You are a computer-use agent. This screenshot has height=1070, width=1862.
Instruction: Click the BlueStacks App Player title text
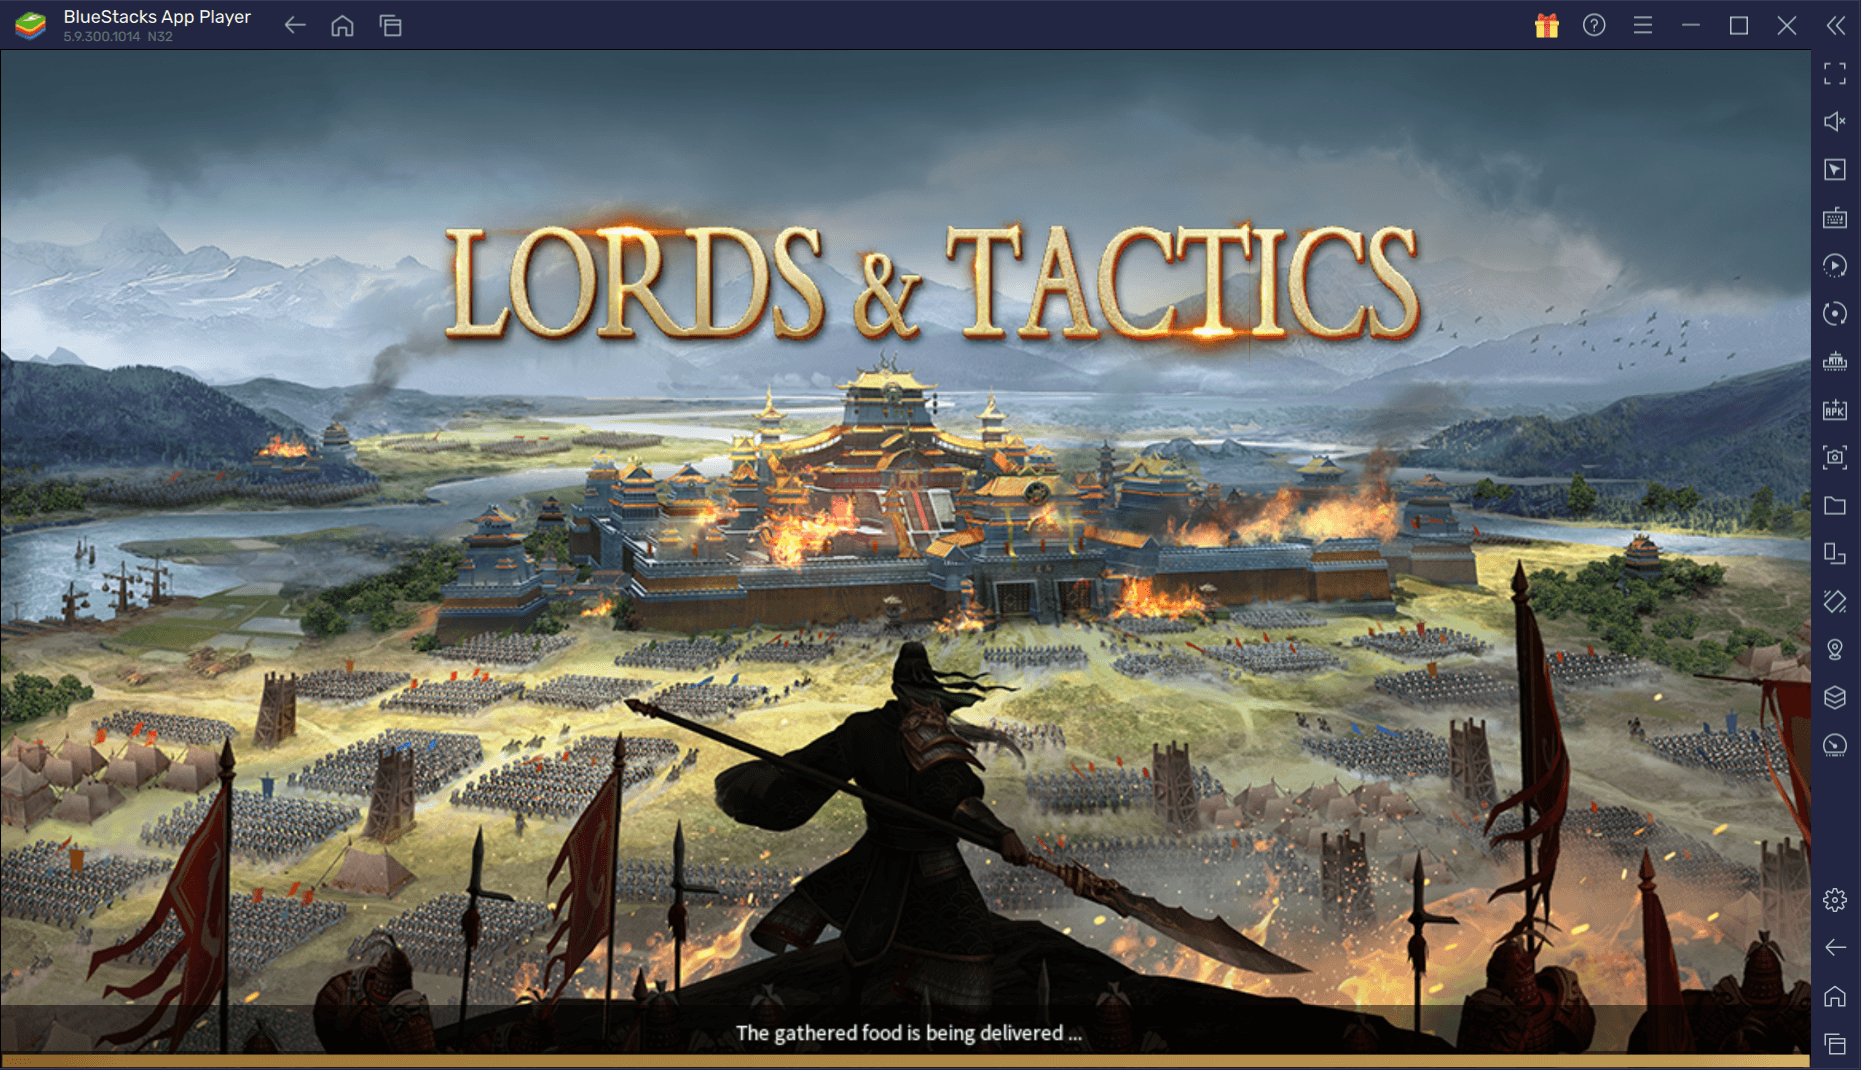[x=157, y=17]
